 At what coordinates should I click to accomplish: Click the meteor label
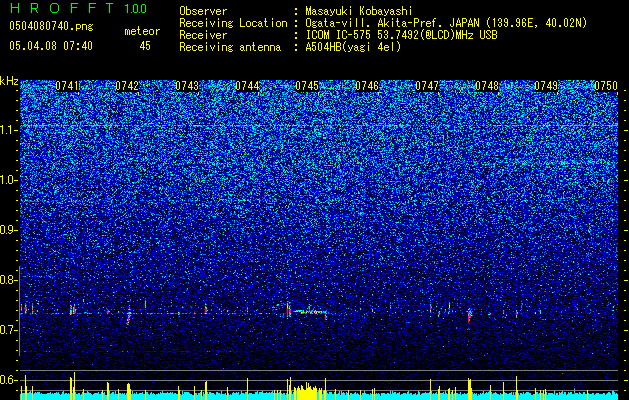point(142,31)
